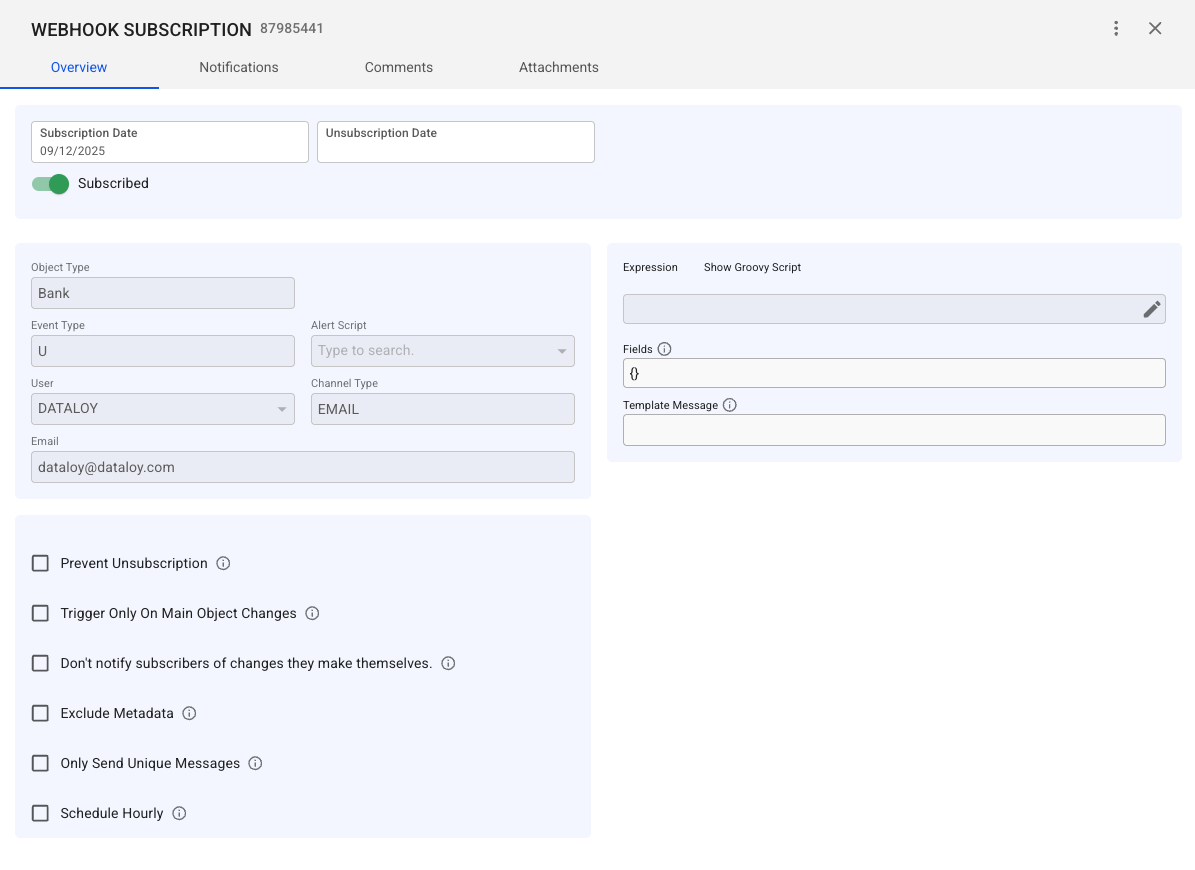
Task: Click info icon beside Trigger Only On Main Object Changes
Action: pyautogui.click(x=312, y=614)
